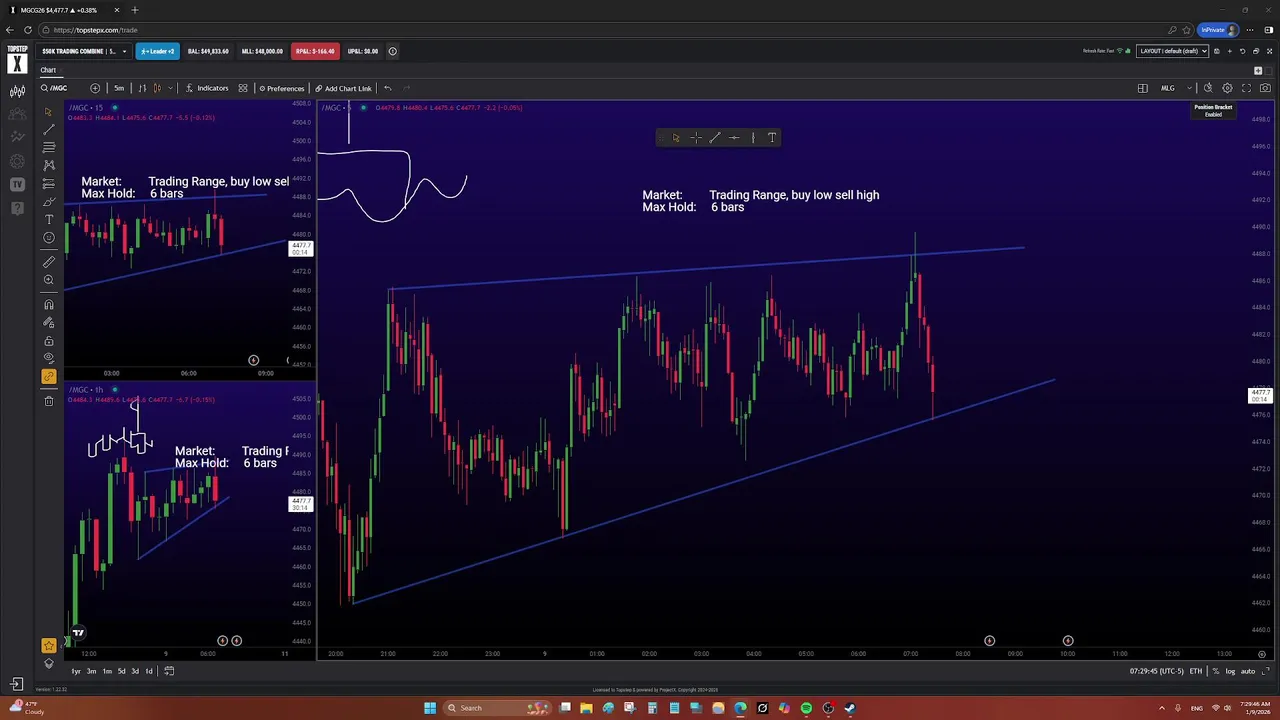This screenshot has height=720, width=1280.
Task: Open the forecasting and measurement tools
Action: (x=48, y=183)
